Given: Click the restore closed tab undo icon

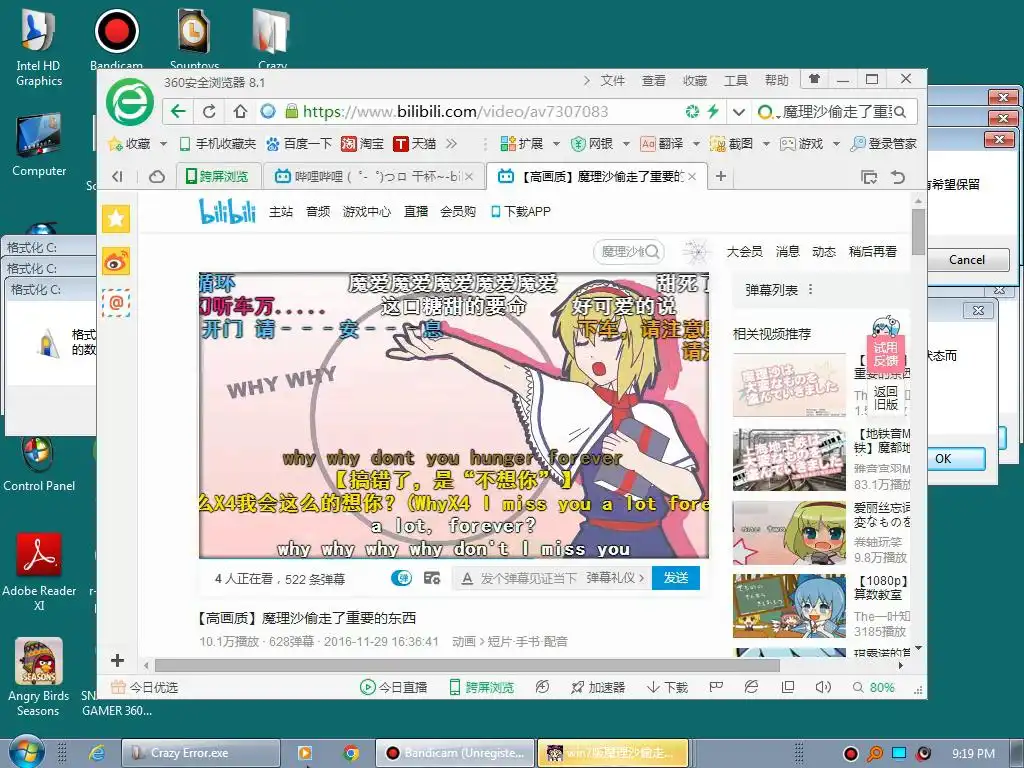Looking at the screenshot, I should [898, 176].
